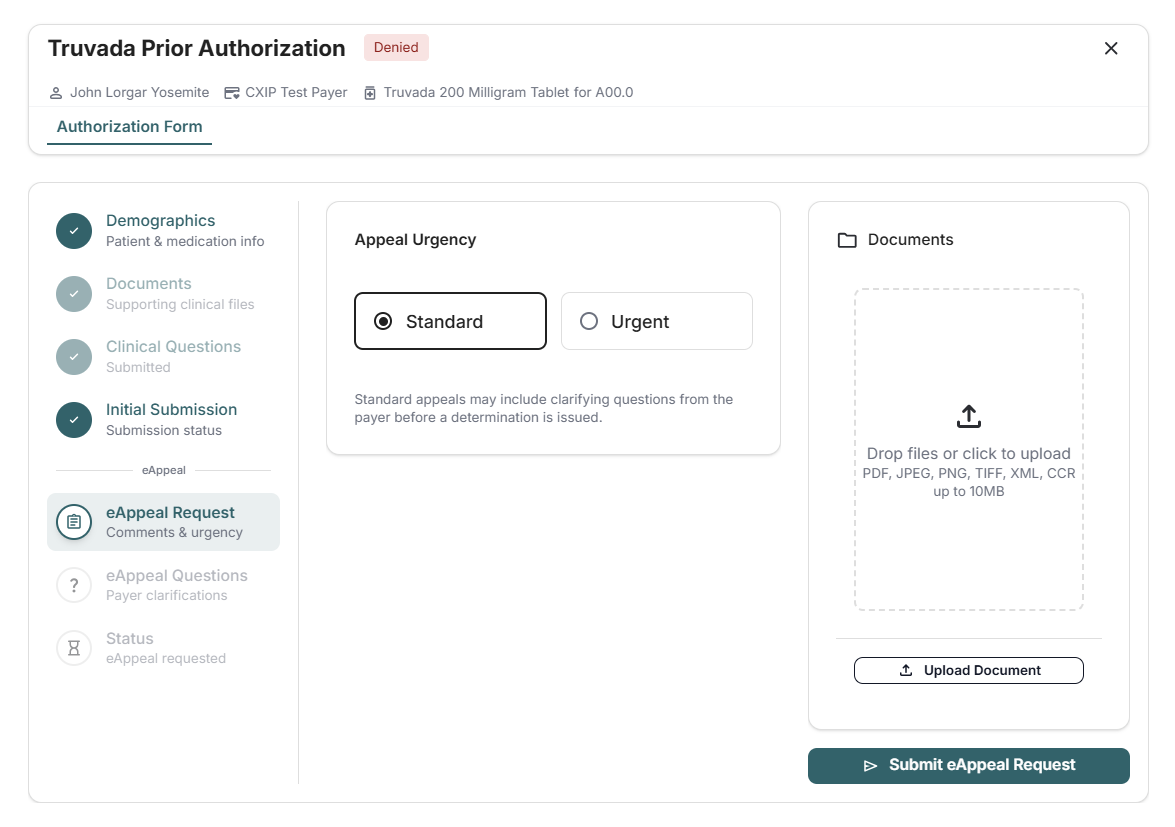
Task: Open the Initial Submission step
Action: [x=163, y=419]
